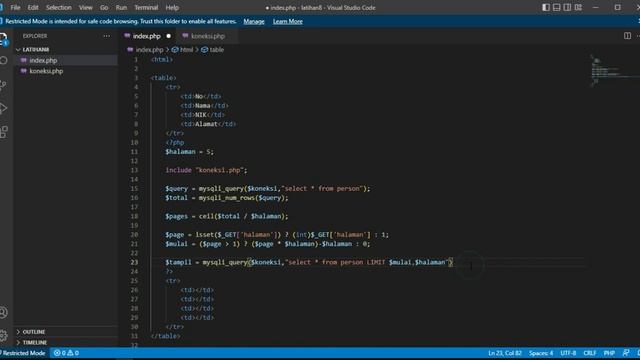Image resolution: width=640 pixels, height=360 pixels.
Task: Open the Terminal menu
Action: coord(146,7)
